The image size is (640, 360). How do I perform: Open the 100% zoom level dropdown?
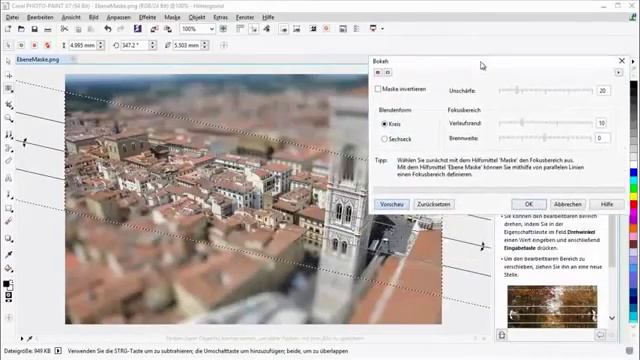click(211, 29)
